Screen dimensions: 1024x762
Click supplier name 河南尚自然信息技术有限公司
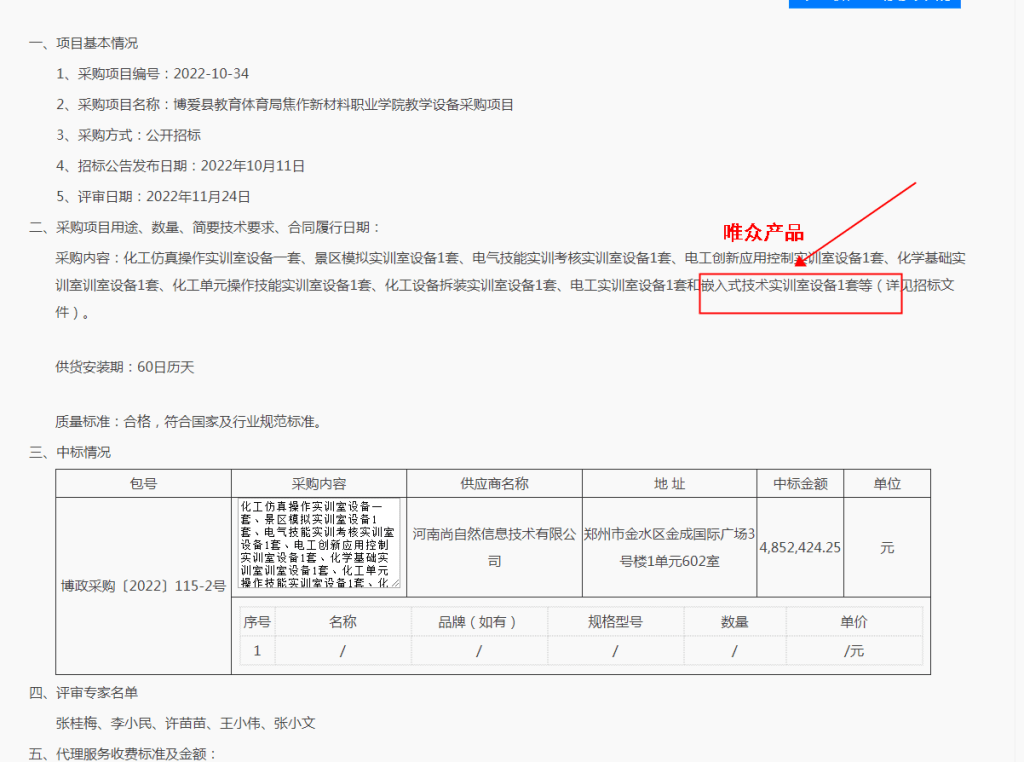(x=494, y=548)
